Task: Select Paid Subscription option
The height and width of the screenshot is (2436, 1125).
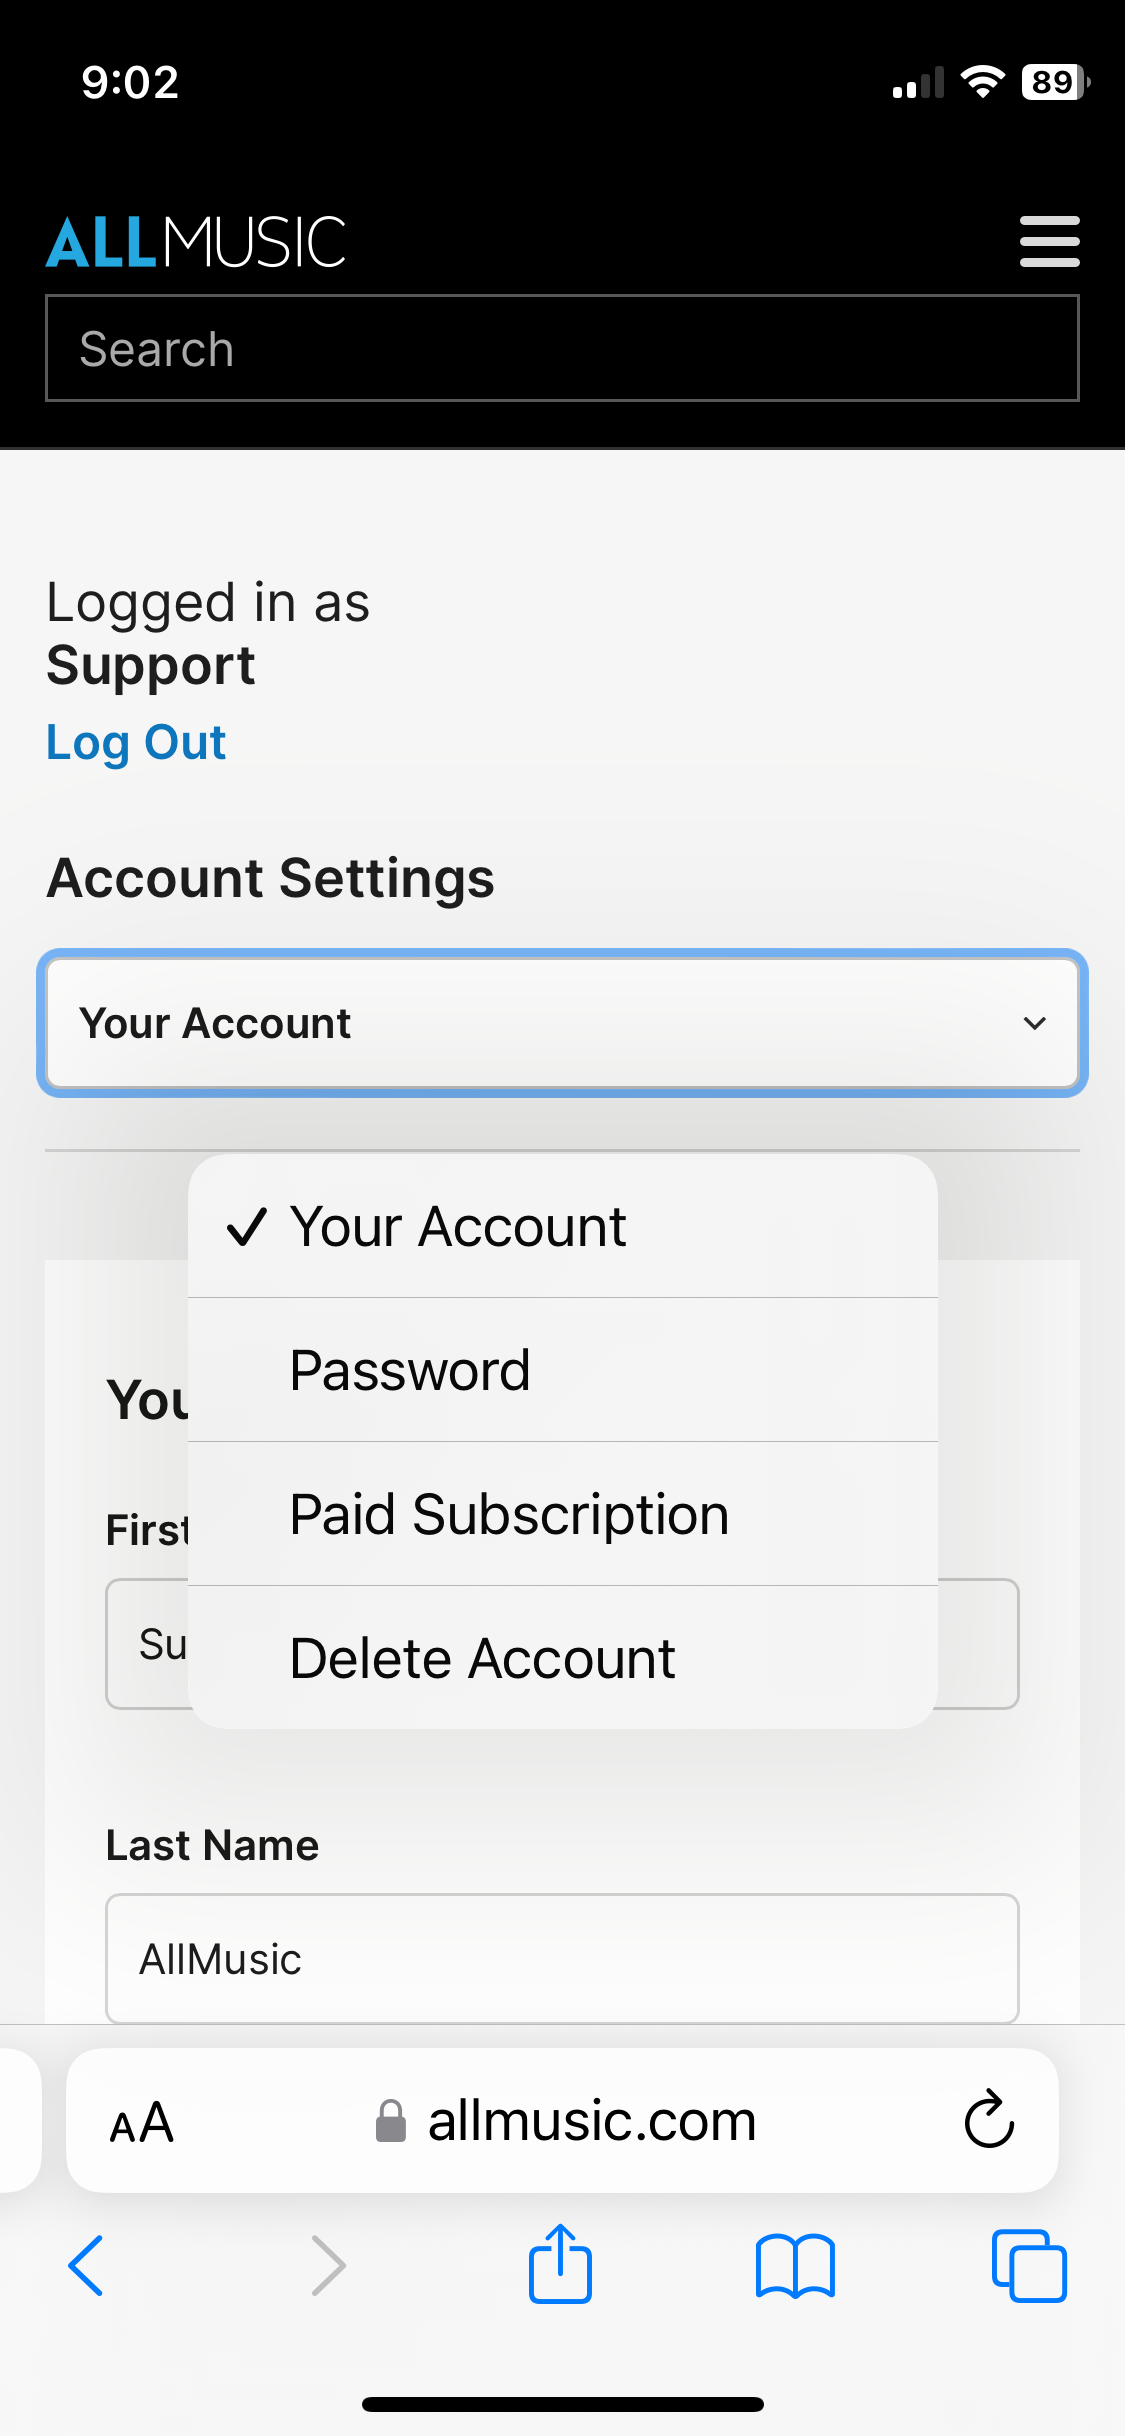Action: point(509,1514)
